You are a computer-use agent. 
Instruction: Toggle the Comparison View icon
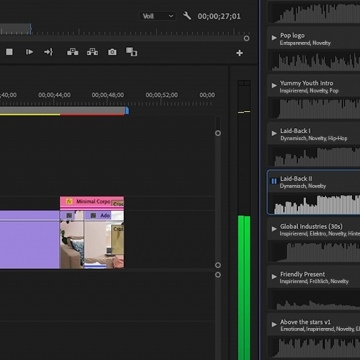tap(131, 52)
